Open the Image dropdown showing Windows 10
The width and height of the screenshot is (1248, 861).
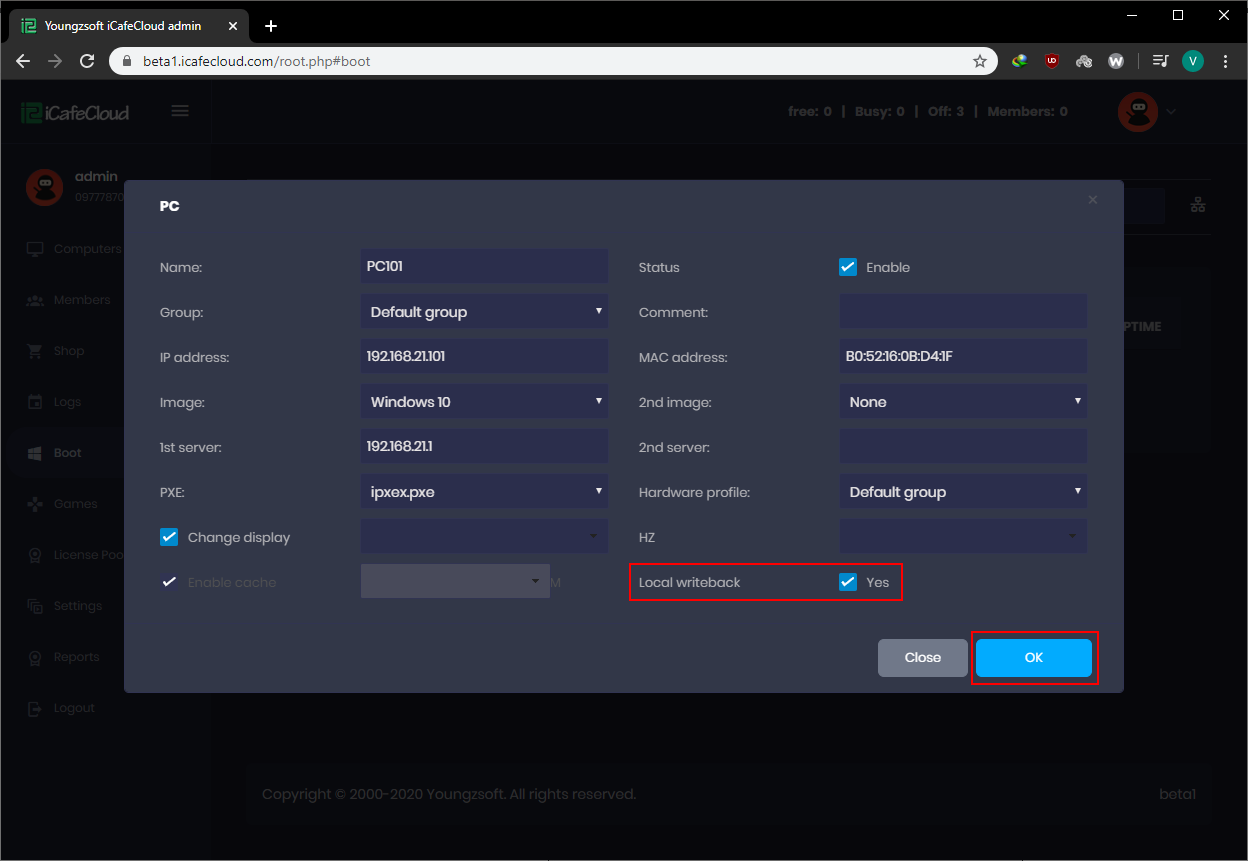(x=484, y=401)
